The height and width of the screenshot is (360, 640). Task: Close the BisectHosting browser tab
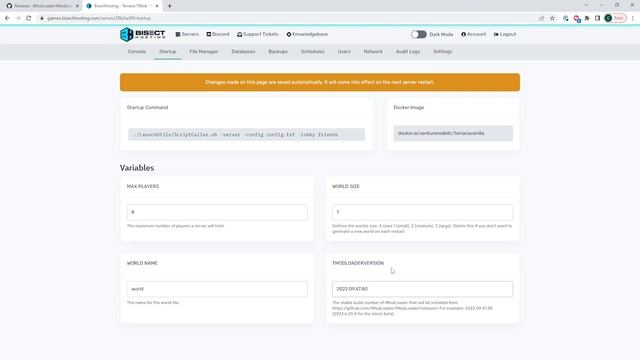click(157, 6)
